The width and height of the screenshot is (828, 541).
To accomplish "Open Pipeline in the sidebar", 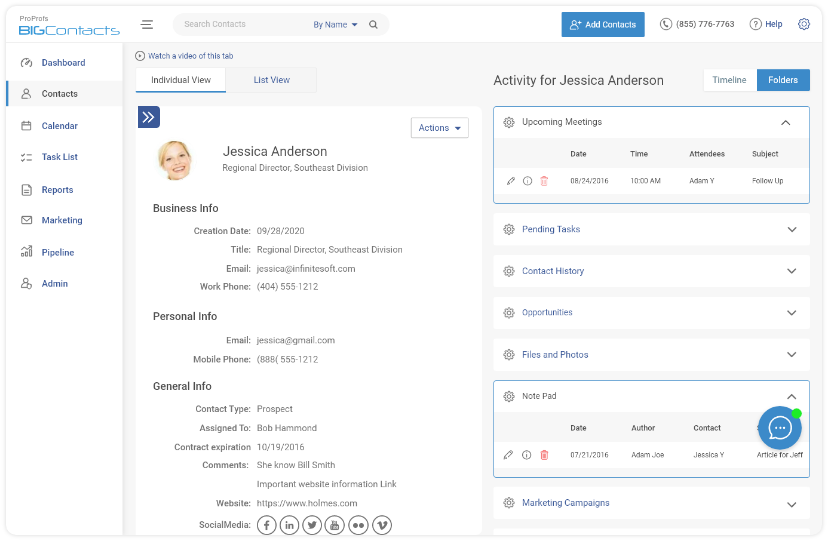I will (x=58, y=253).
